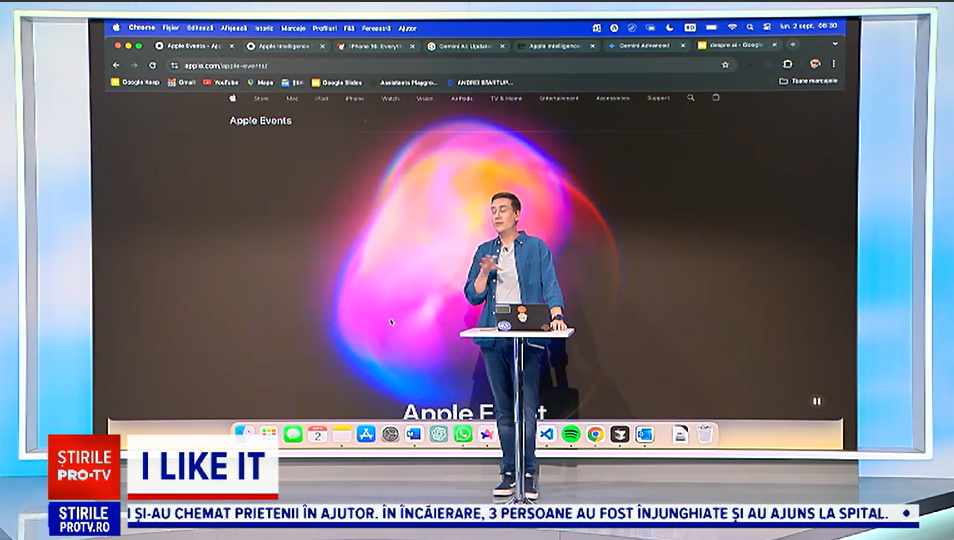954x540 pixels.
Task: Open the Maps bookmark
Action: pyautogui.click(x=260, y=82)
